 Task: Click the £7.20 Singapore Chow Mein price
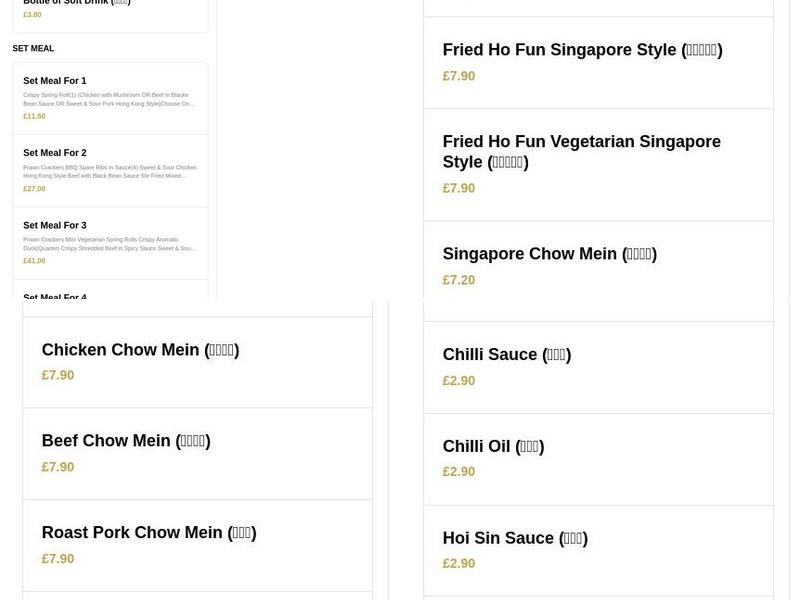pos(458,280)
